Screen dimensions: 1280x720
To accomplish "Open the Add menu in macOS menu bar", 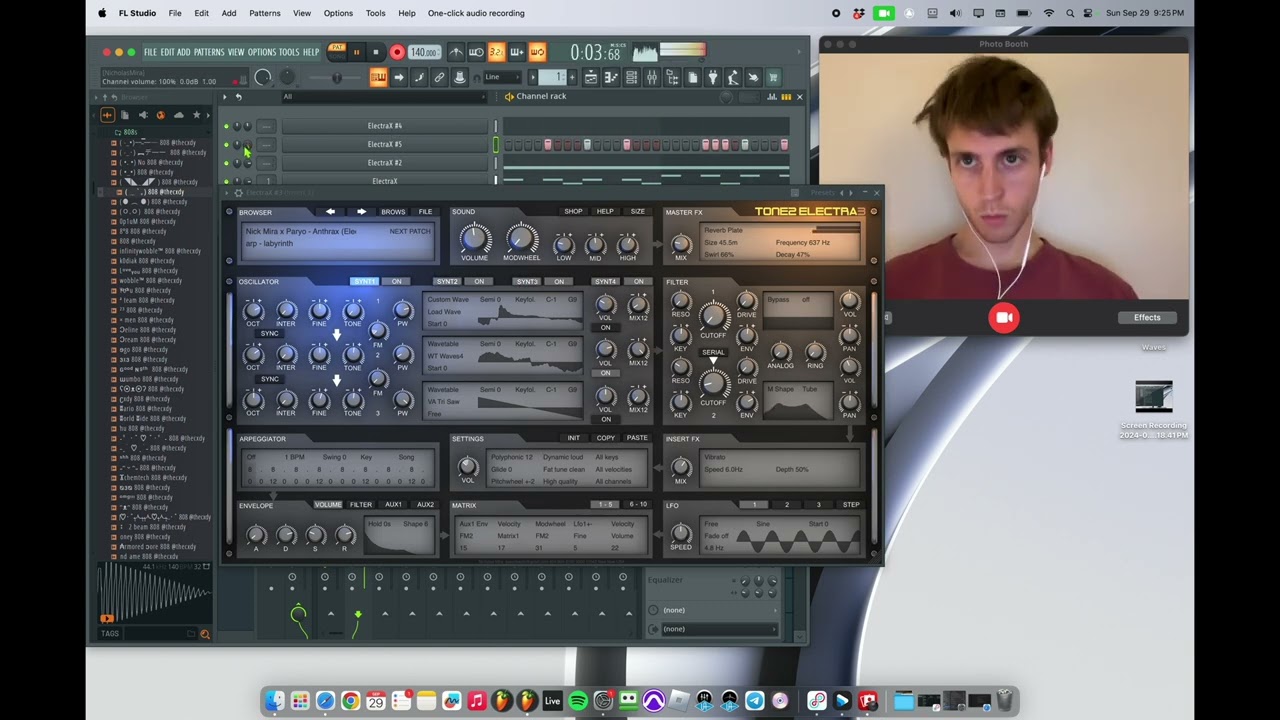I will tap(229, 13).
